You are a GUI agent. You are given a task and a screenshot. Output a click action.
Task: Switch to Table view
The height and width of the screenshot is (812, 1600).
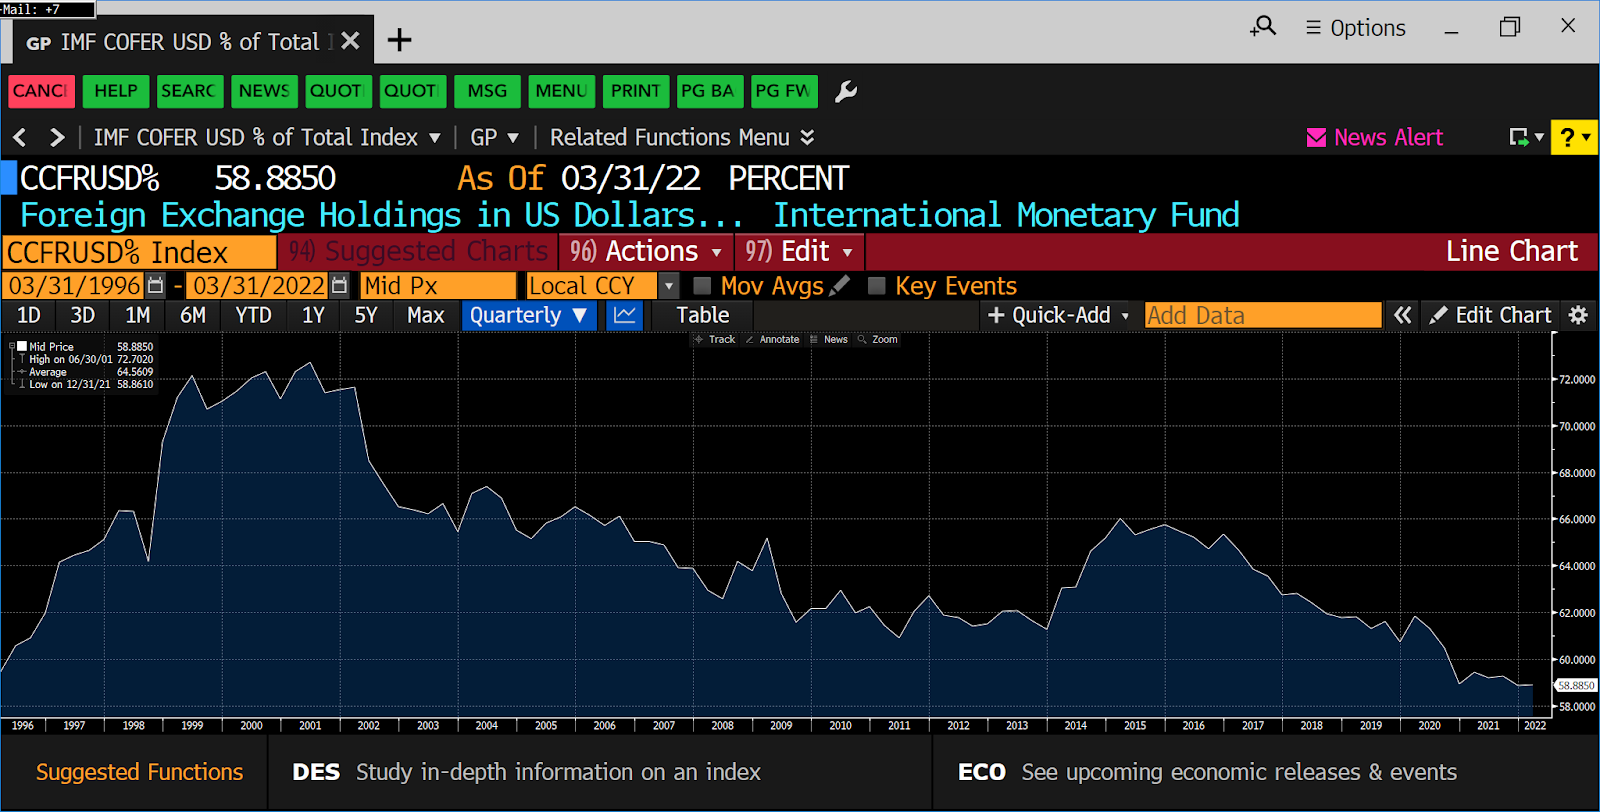(703, 315)
